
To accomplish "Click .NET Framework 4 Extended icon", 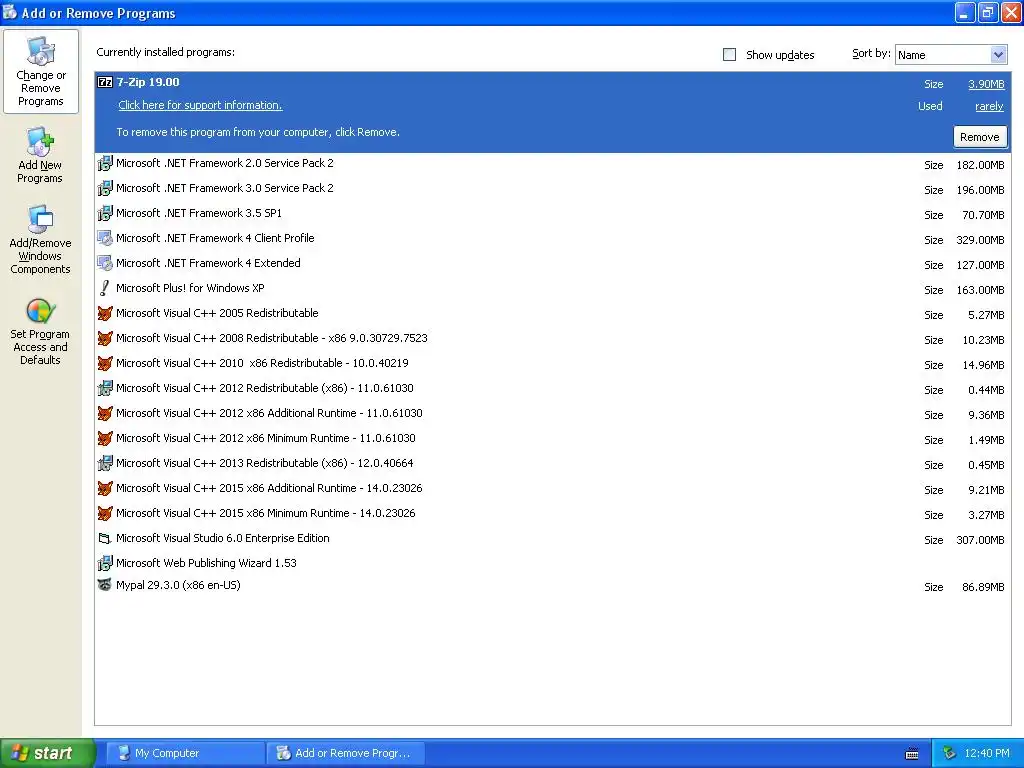I will pos(104,263).
